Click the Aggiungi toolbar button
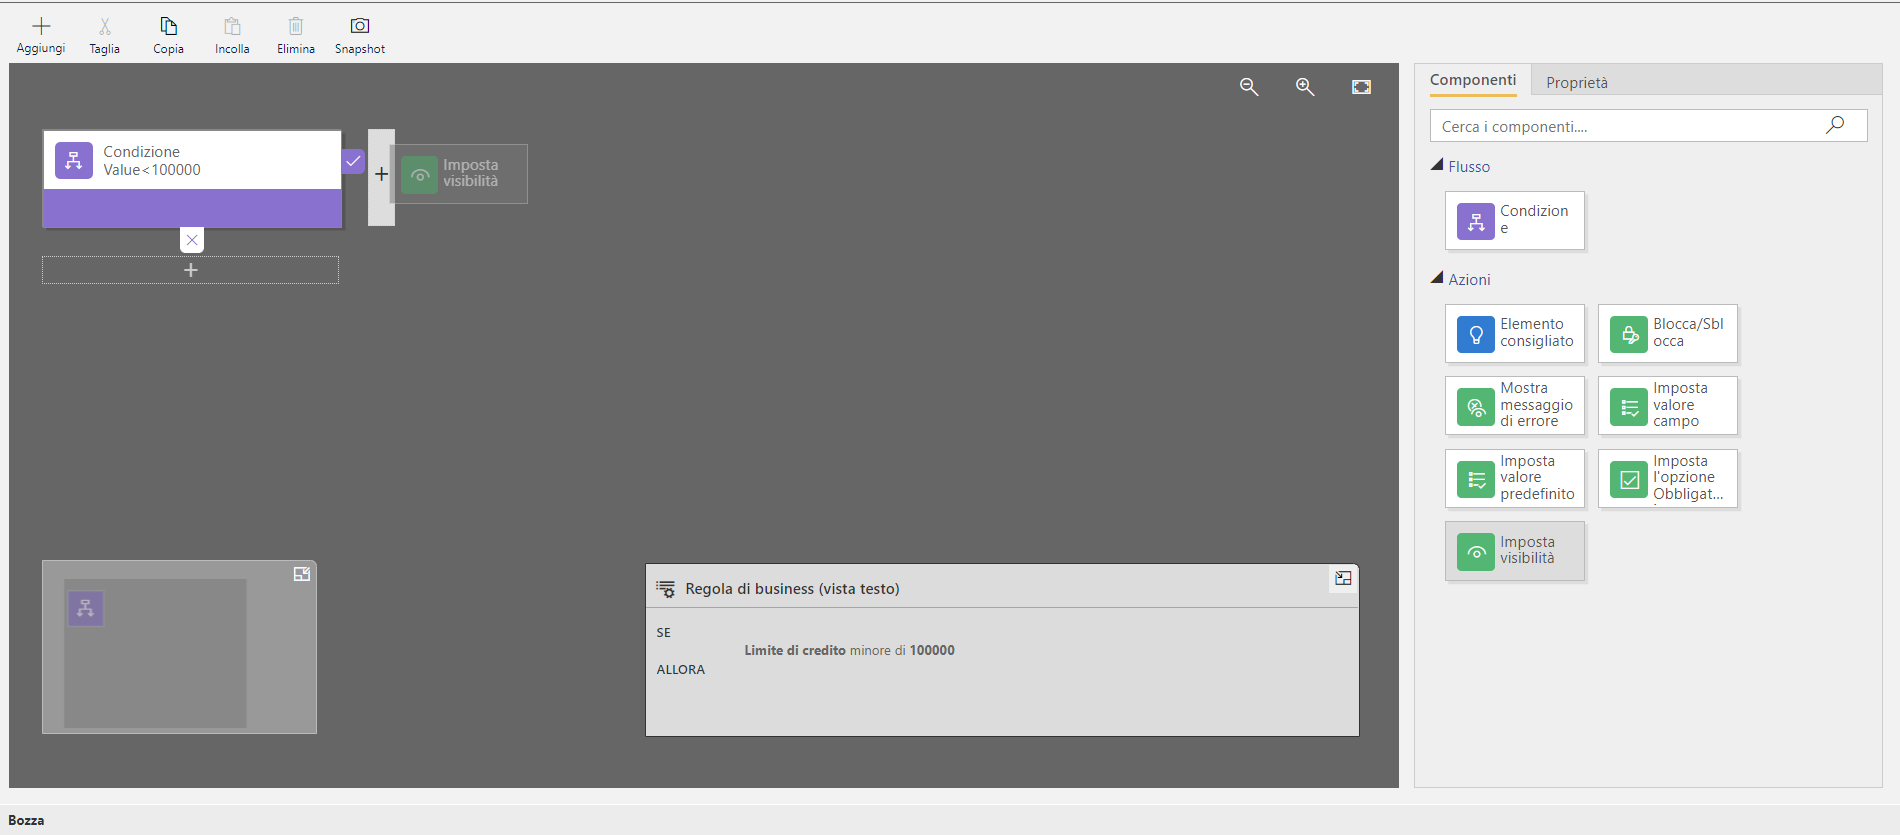 coord(41,35)
